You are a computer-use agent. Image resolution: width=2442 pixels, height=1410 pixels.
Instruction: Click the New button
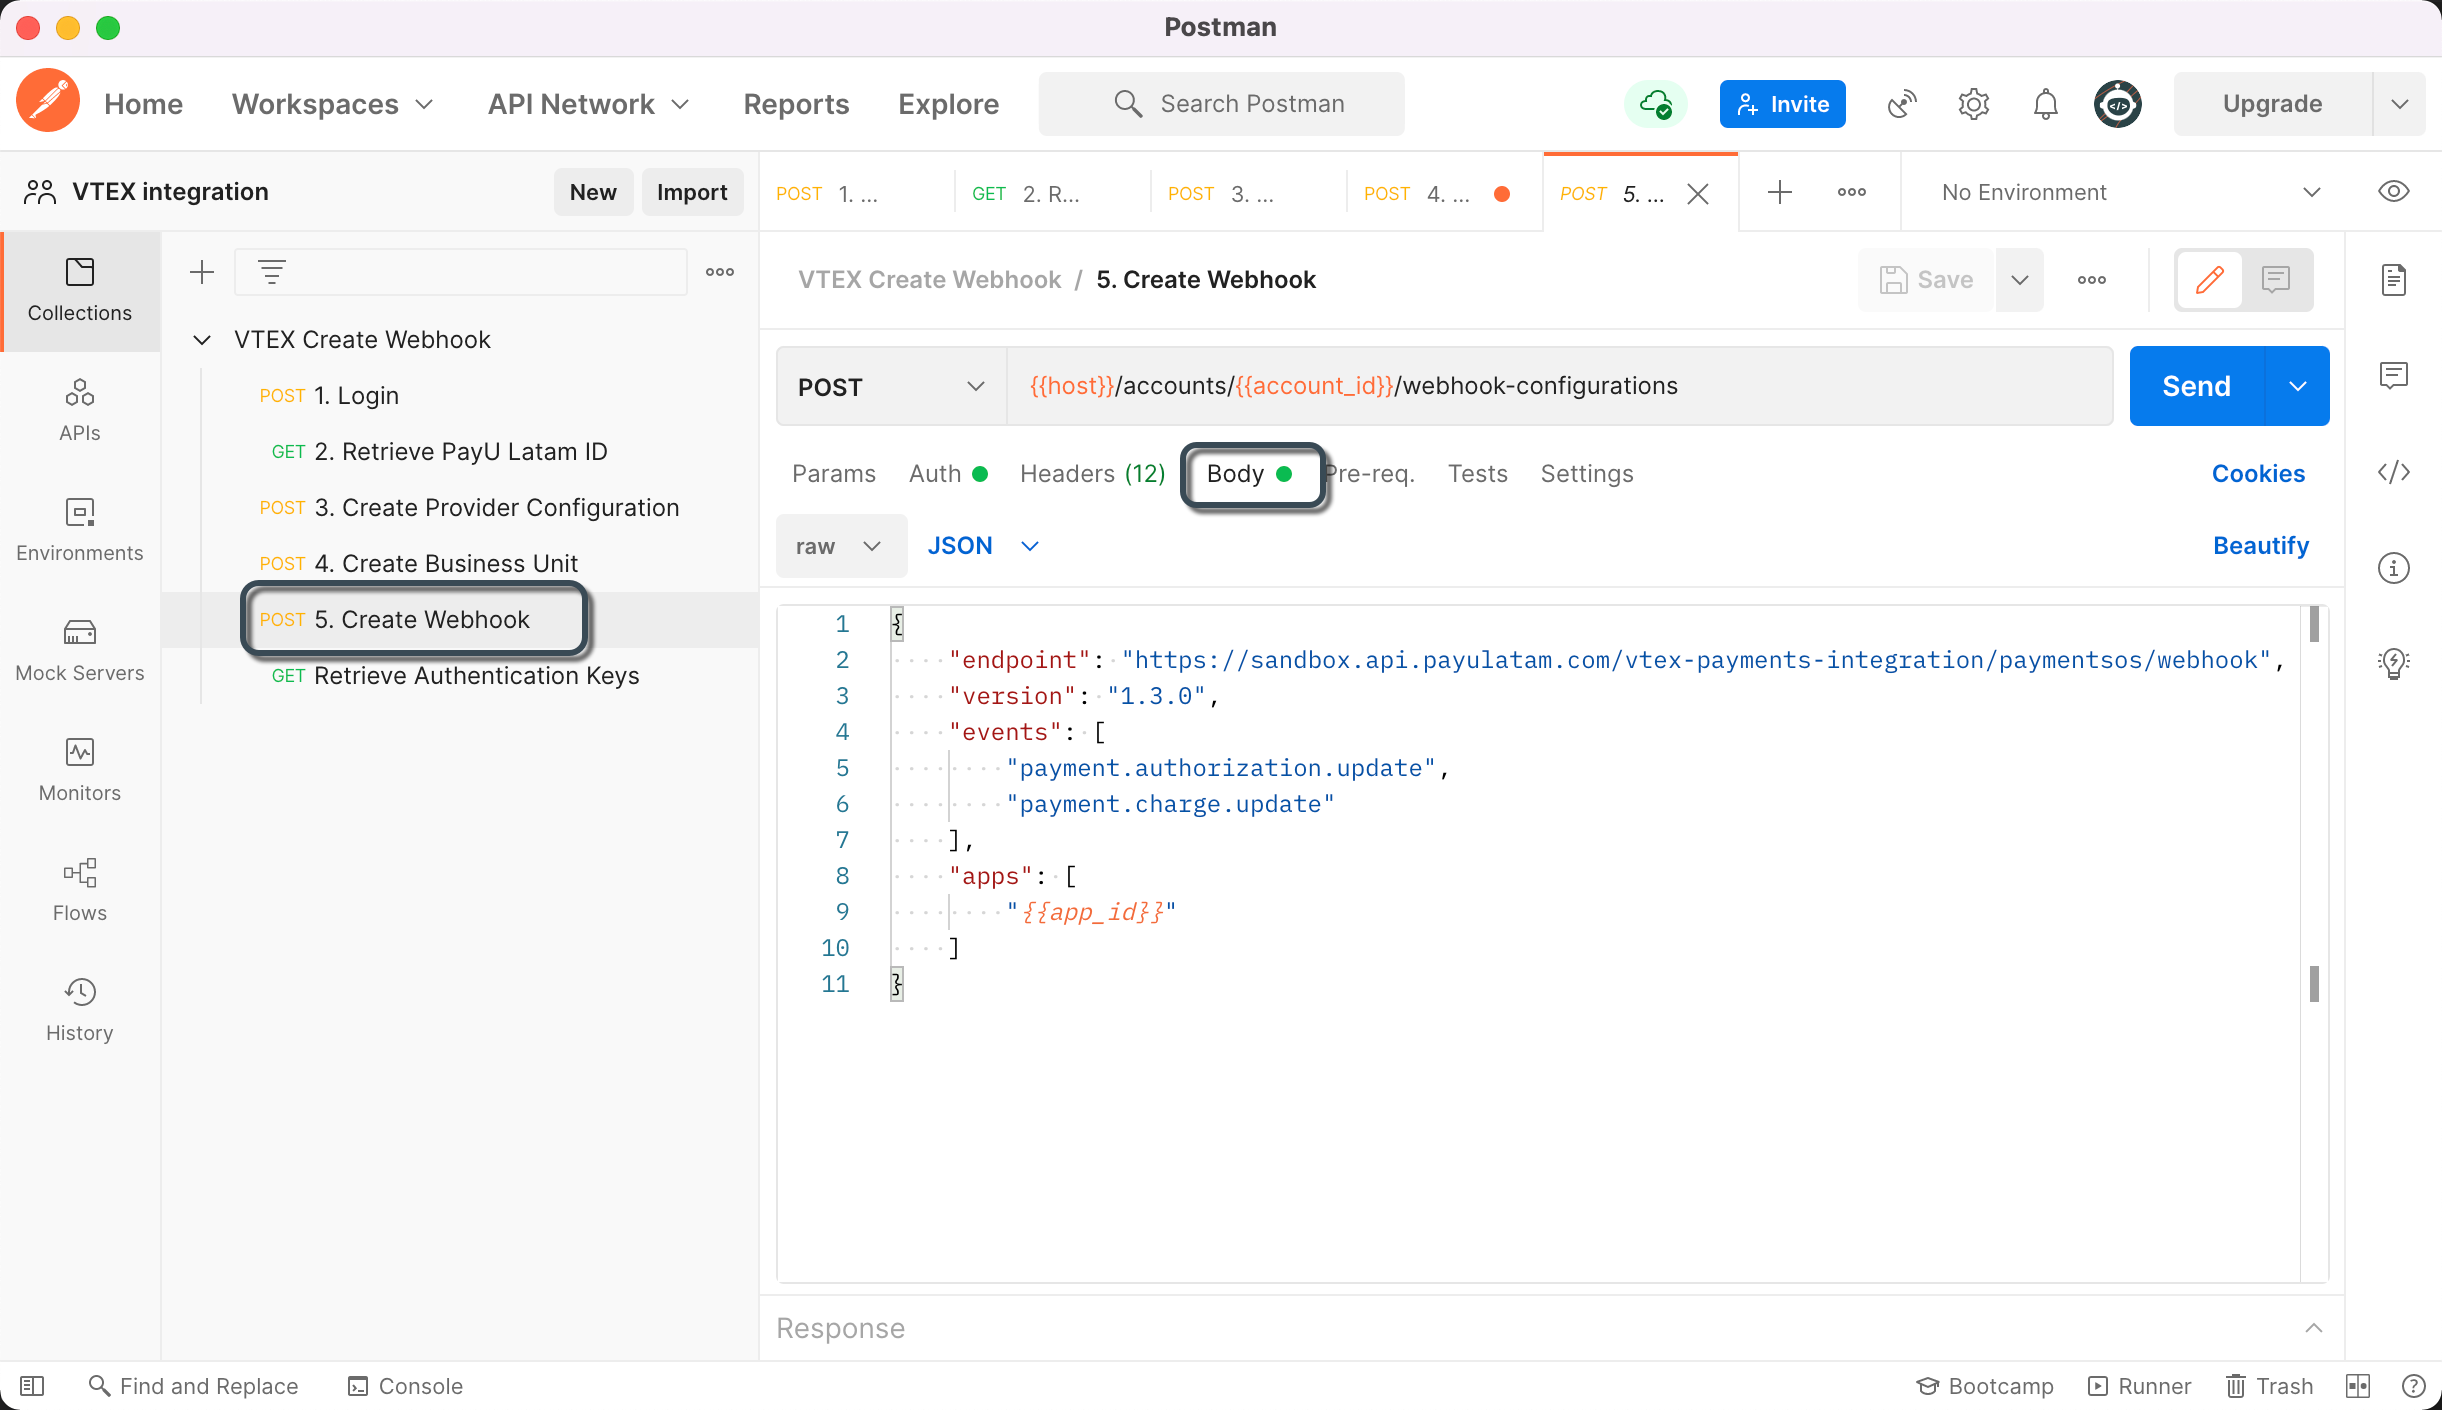click(593, 192)
